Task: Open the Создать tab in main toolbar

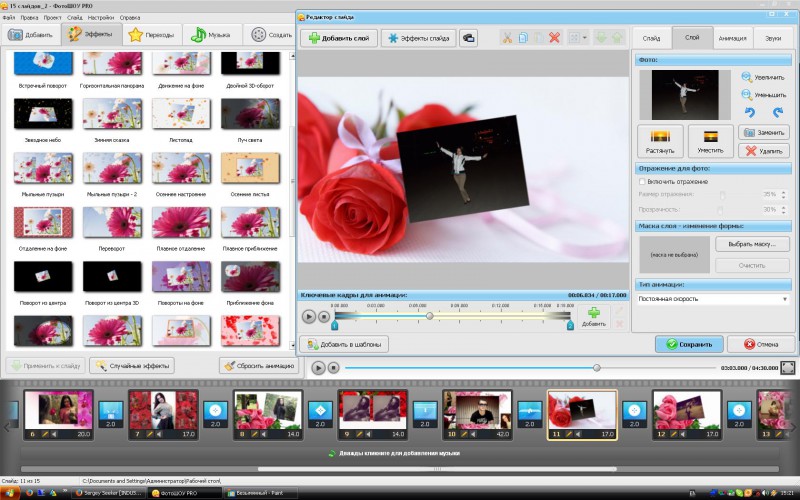Action: (x=271, y=35)
